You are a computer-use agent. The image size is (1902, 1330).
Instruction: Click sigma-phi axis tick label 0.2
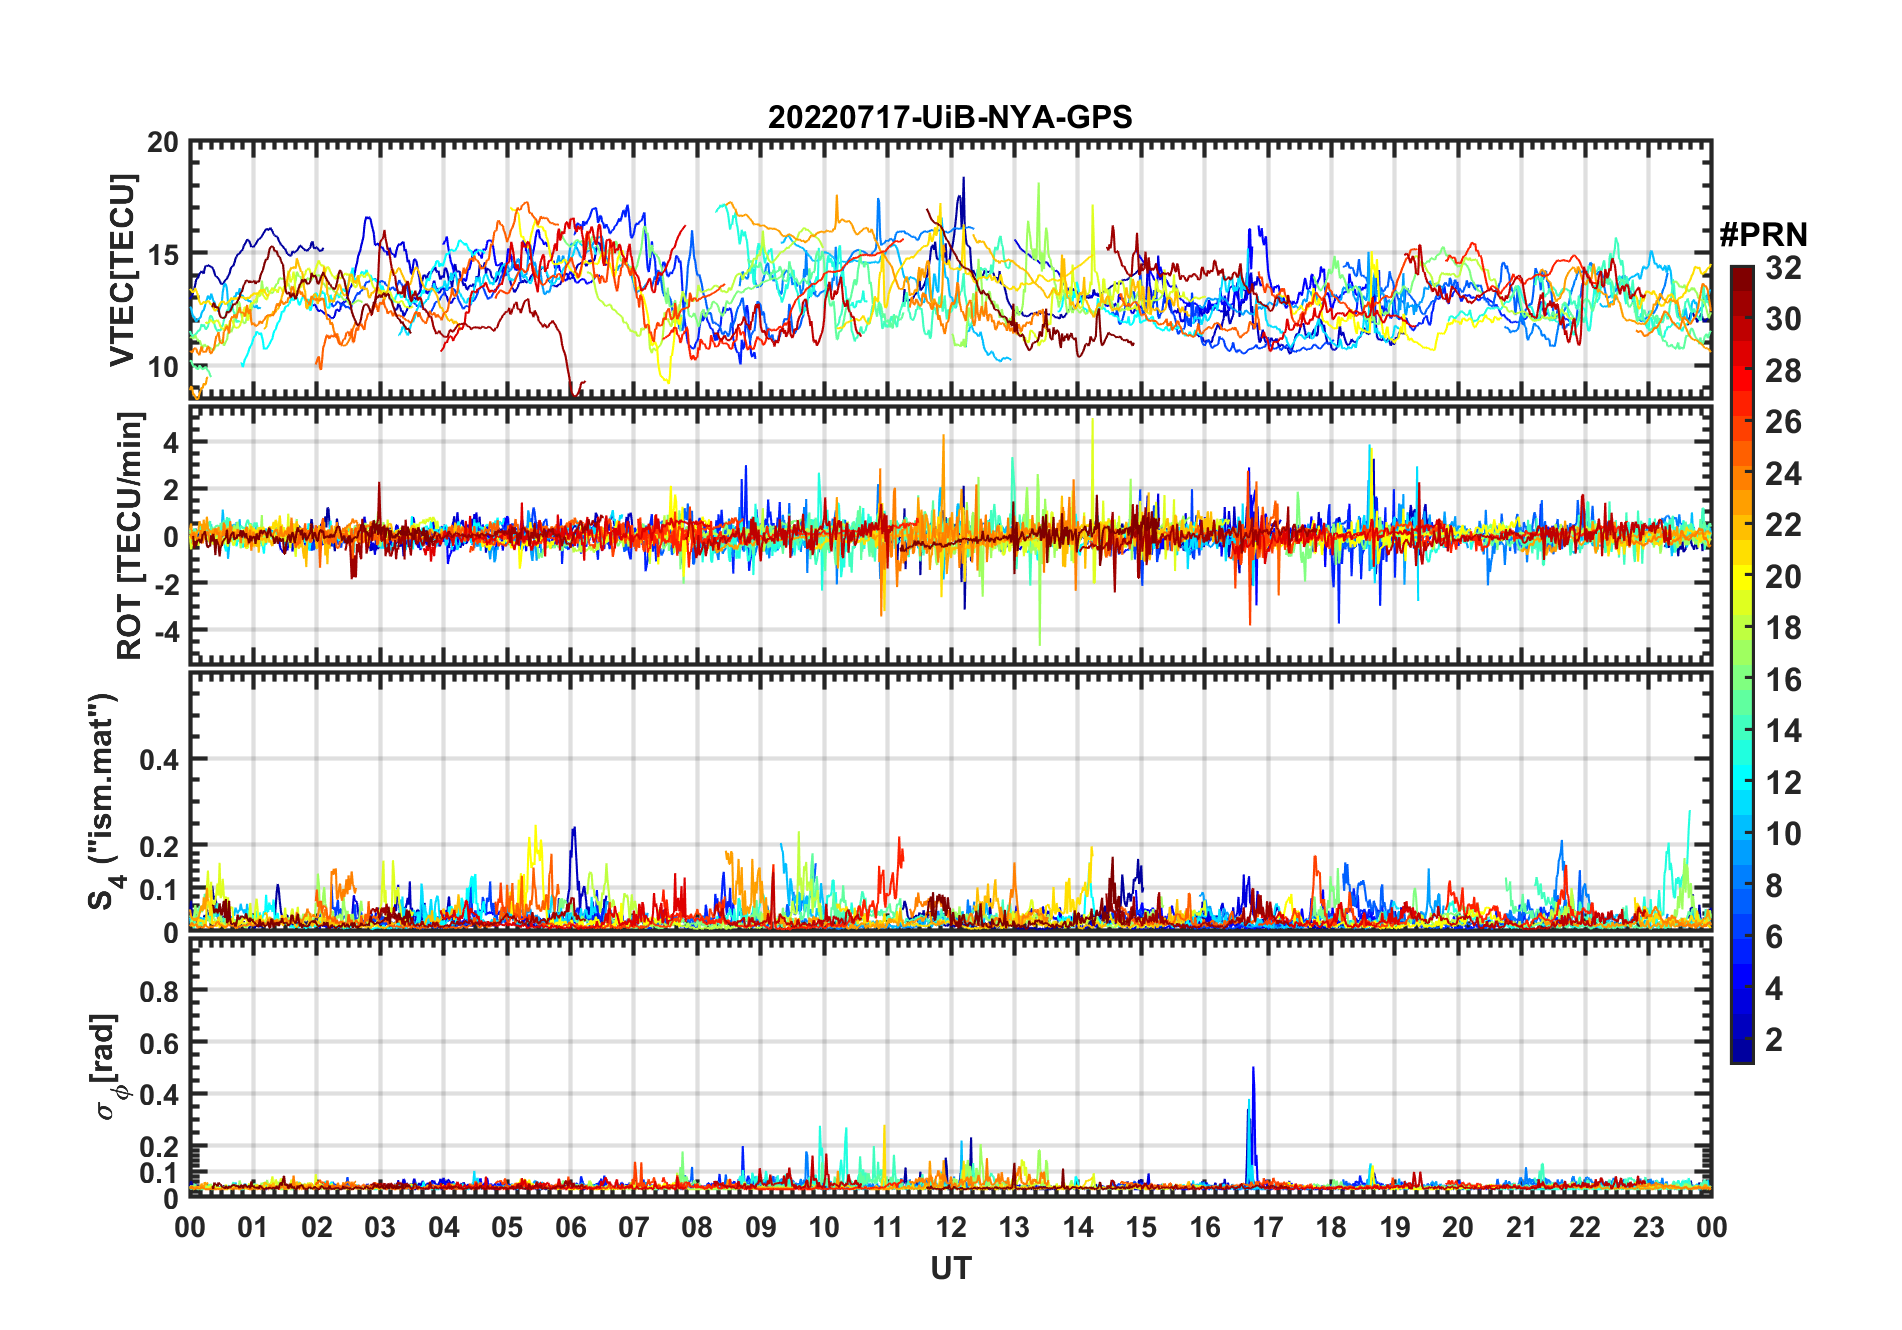[159, 1147]
